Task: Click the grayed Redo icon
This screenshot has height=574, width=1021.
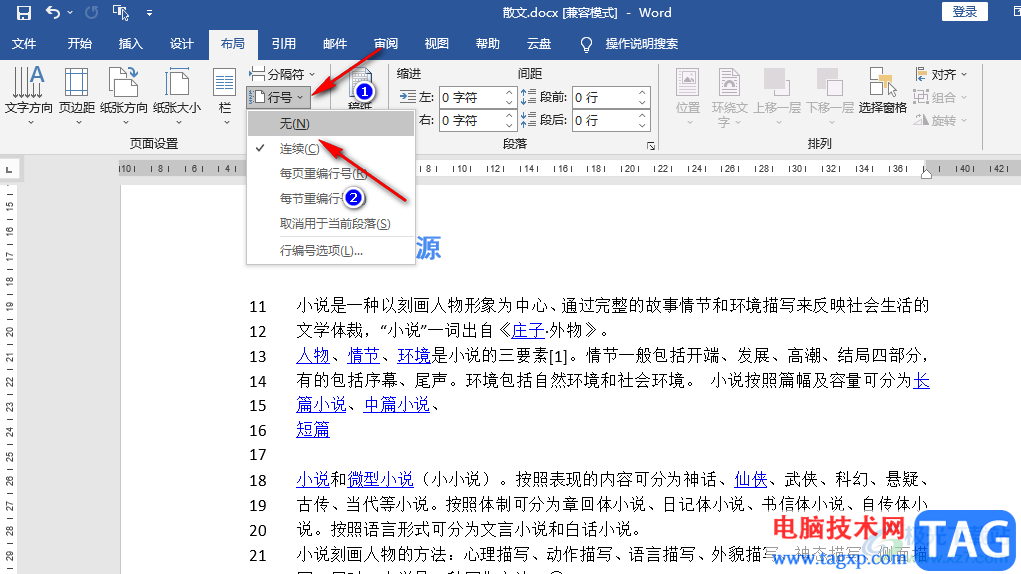Action: (92, 12)
